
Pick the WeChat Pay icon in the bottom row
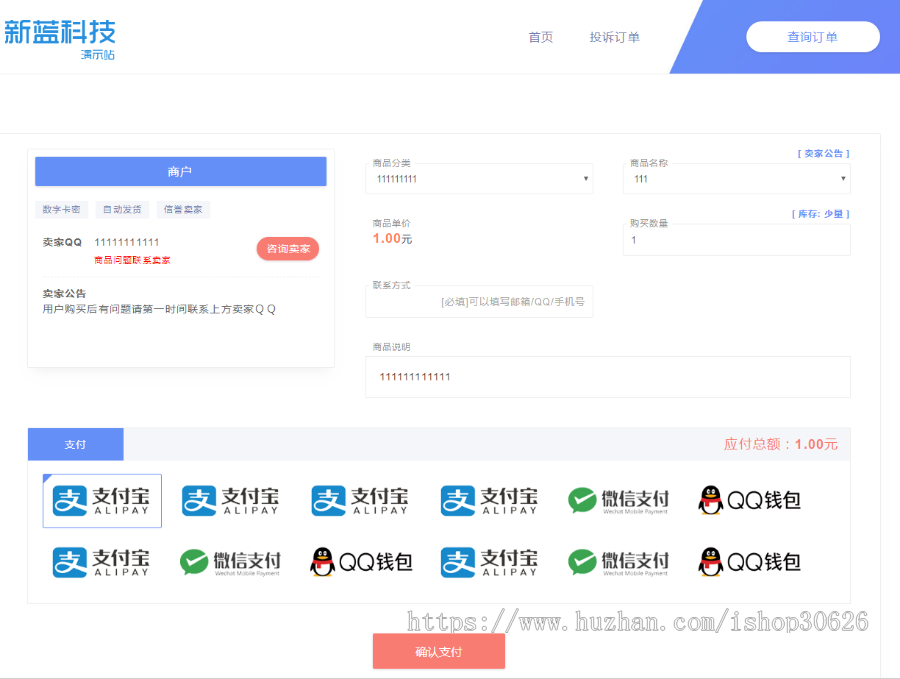click(230, 562)
